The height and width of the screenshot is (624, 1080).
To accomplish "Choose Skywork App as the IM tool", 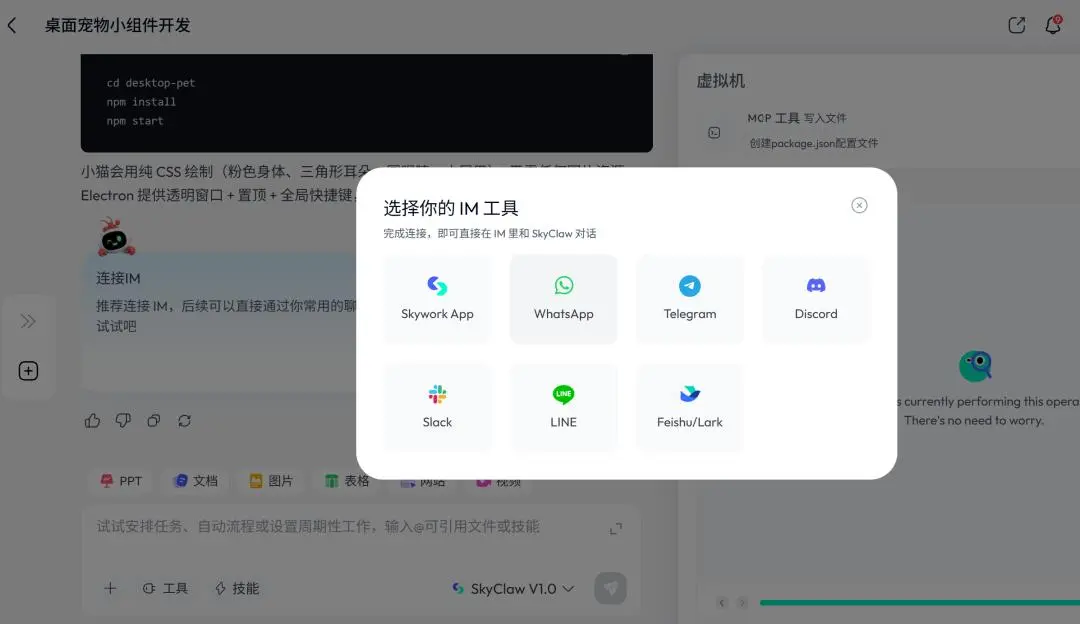I will point(437,300).
